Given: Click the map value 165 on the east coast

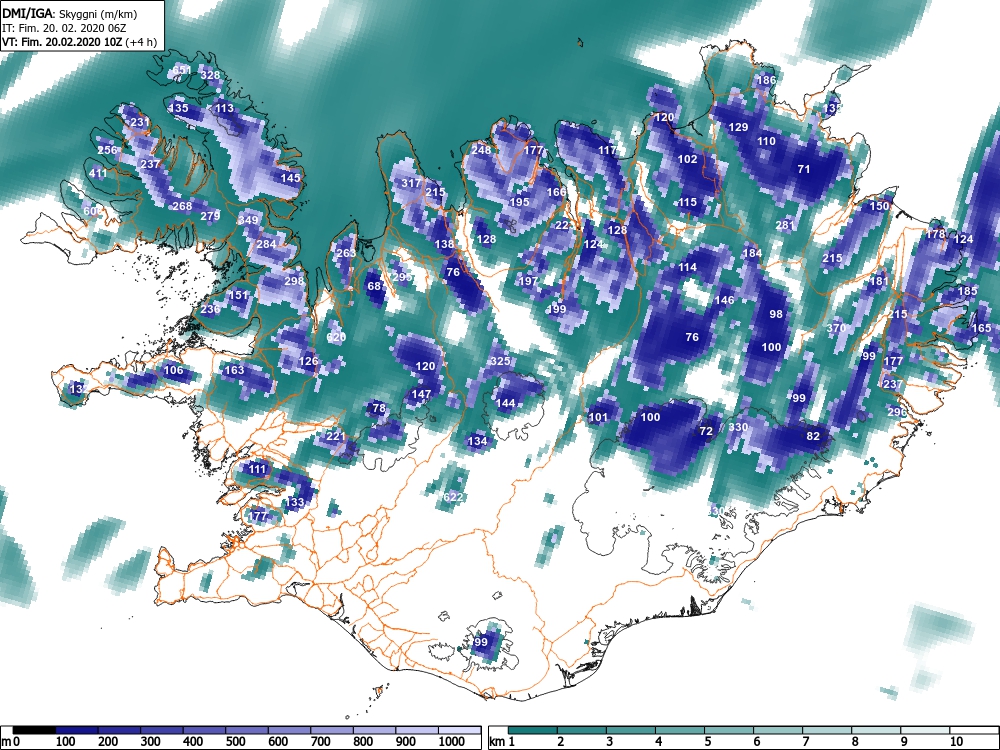Looking at the screenshot, I should click(x=982, y=328).
